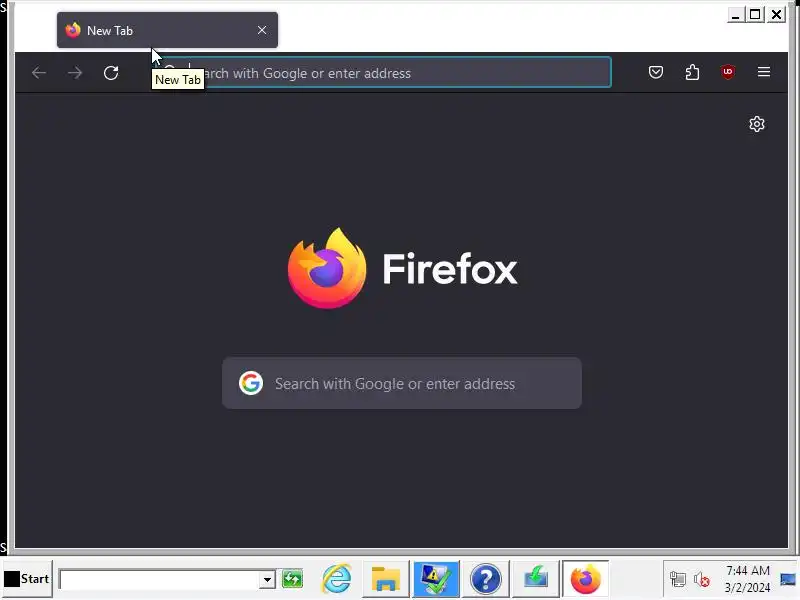Image resolution: width=800 pixels, height=600 pixels.
Task: Open the new tab personalize gear
Action: pyautogui.click(x=757, y=124)
